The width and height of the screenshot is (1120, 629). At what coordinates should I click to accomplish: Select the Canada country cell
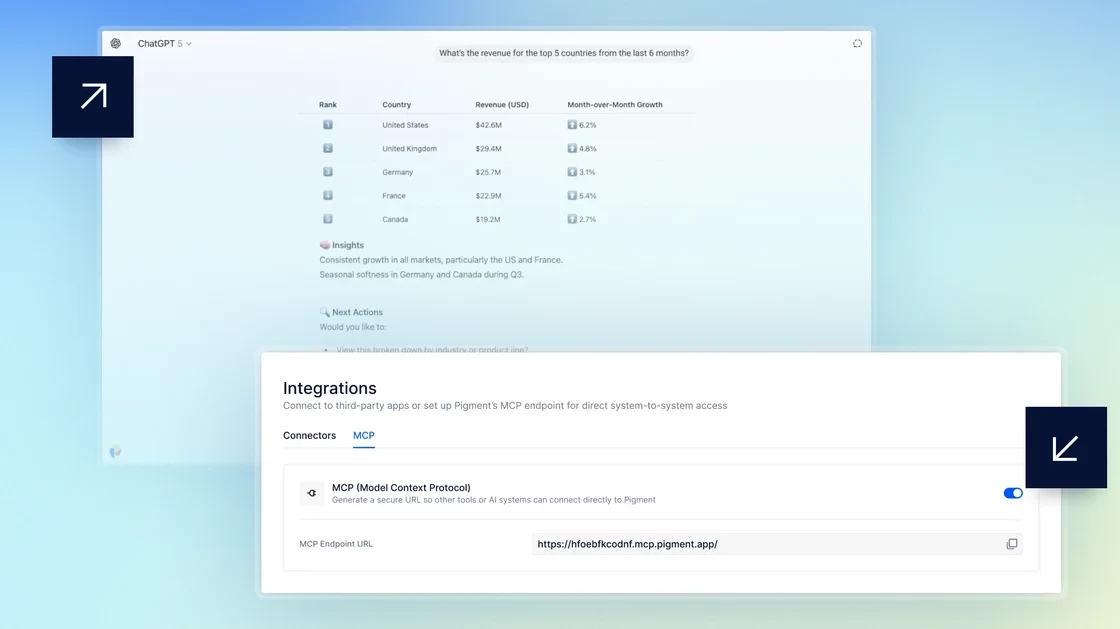click(x=395, y=219)
